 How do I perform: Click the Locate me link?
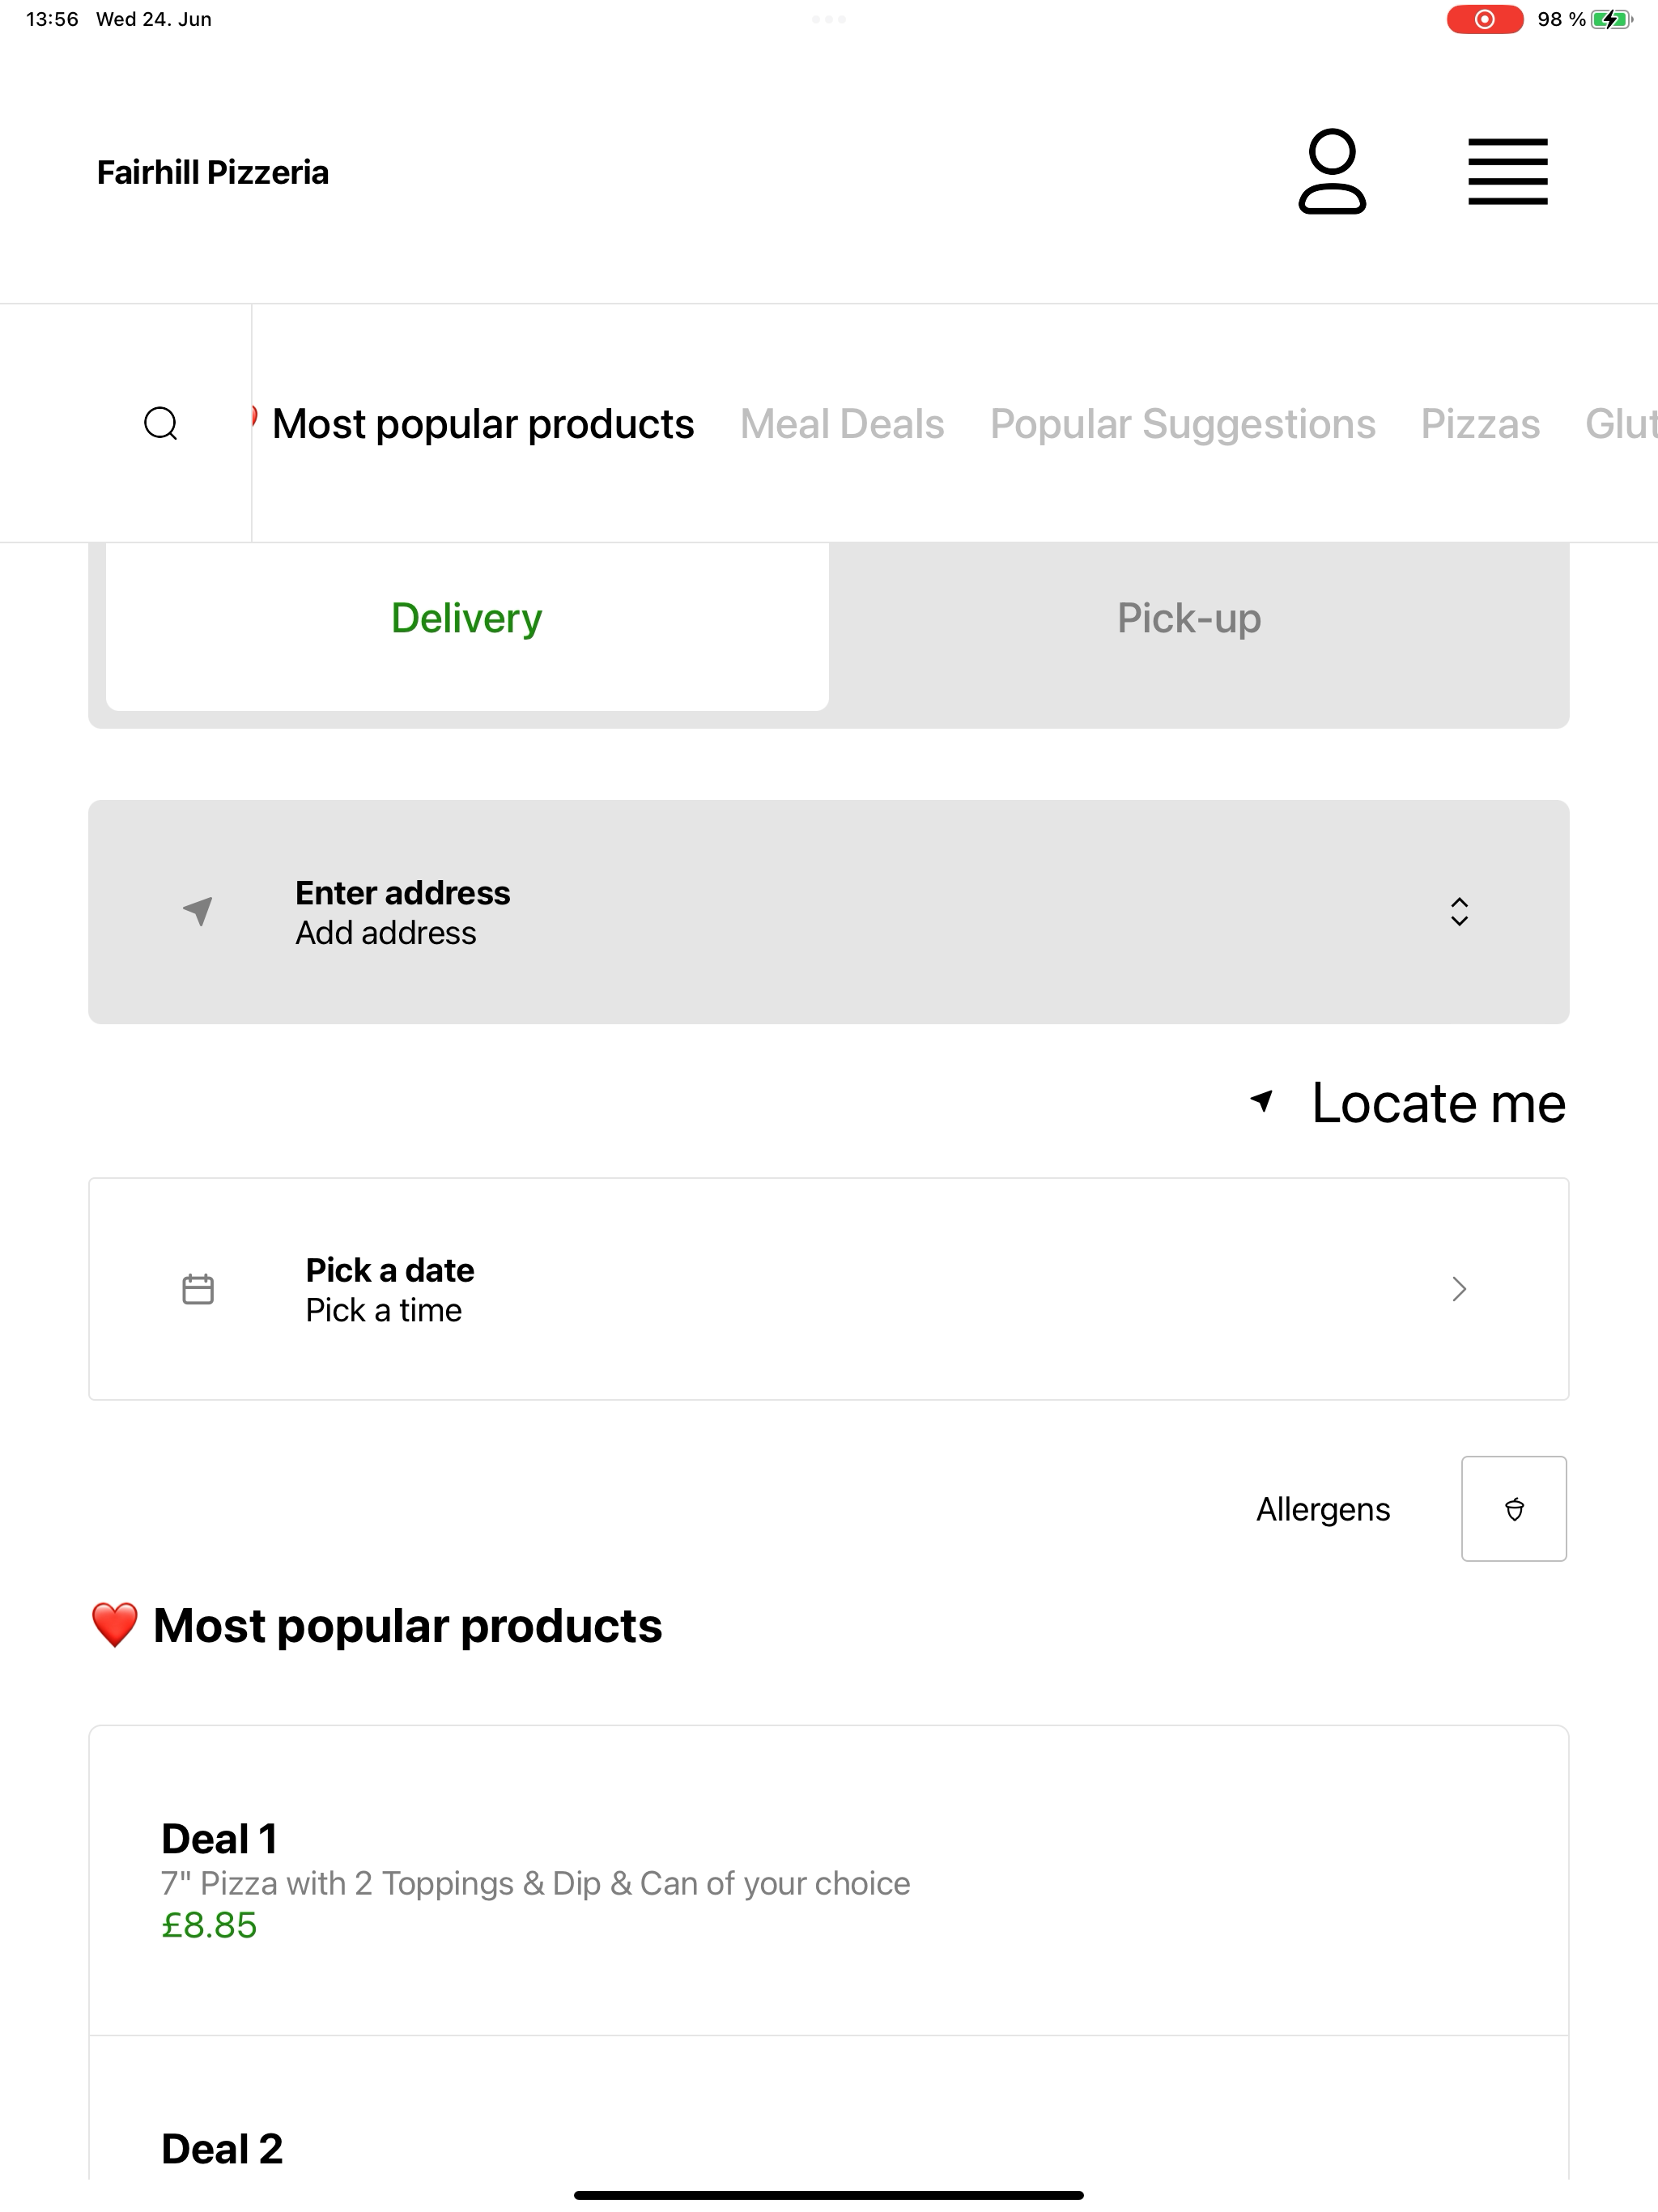(1438, 1103)
